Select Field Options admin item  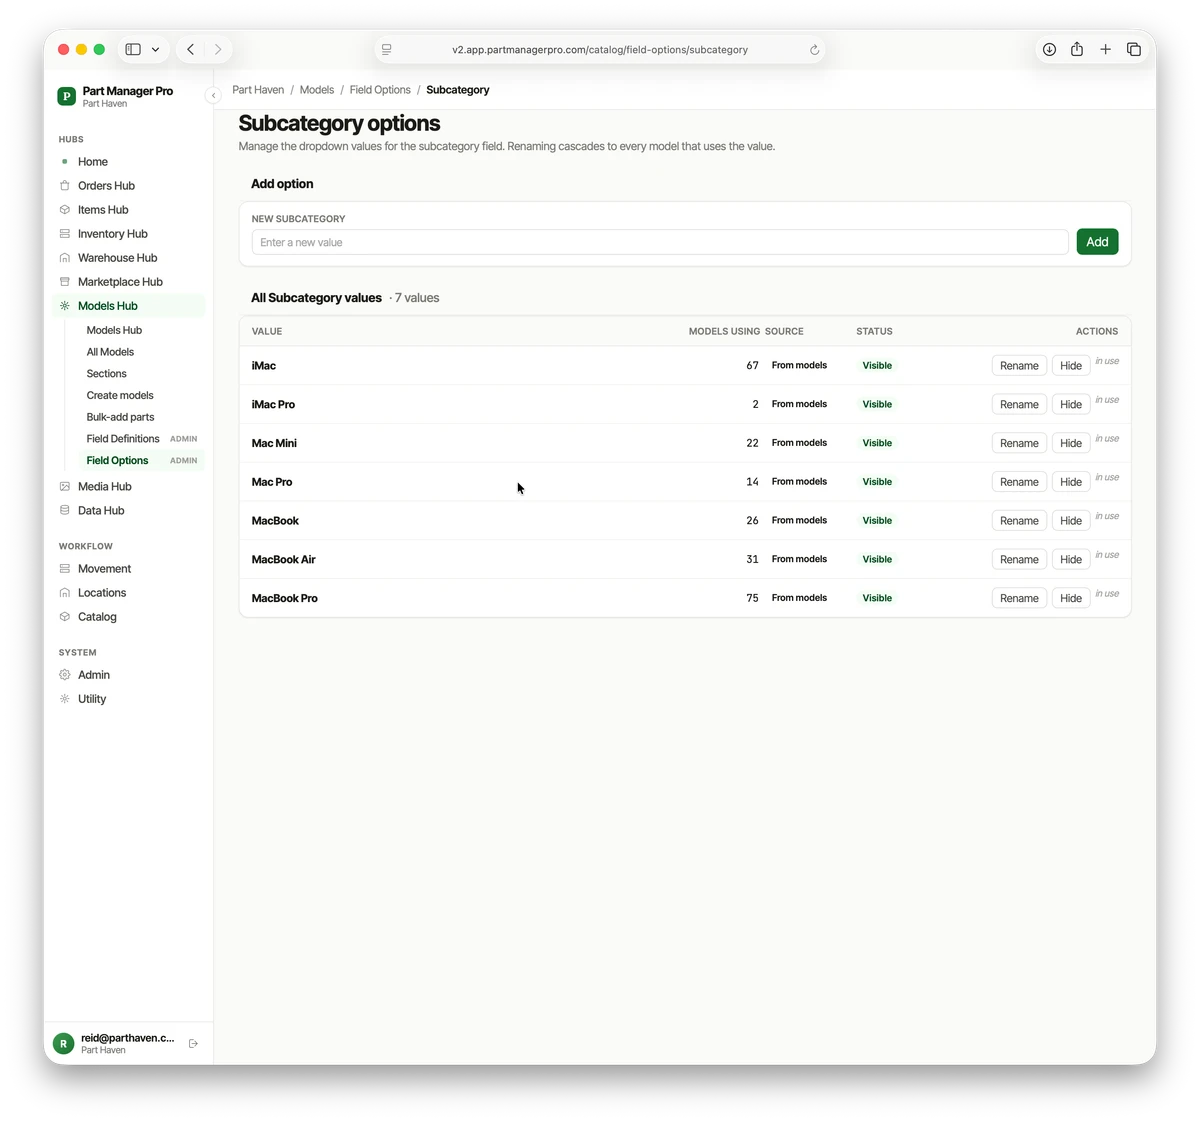142,461
